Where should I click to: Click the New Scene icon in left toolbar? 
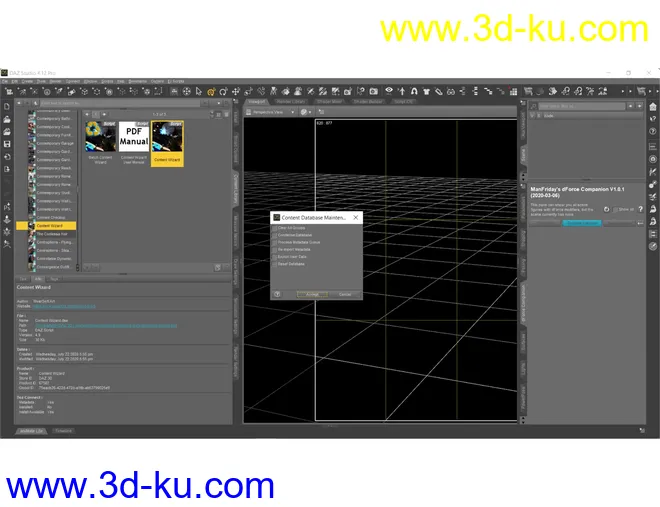tap(7, 106)
